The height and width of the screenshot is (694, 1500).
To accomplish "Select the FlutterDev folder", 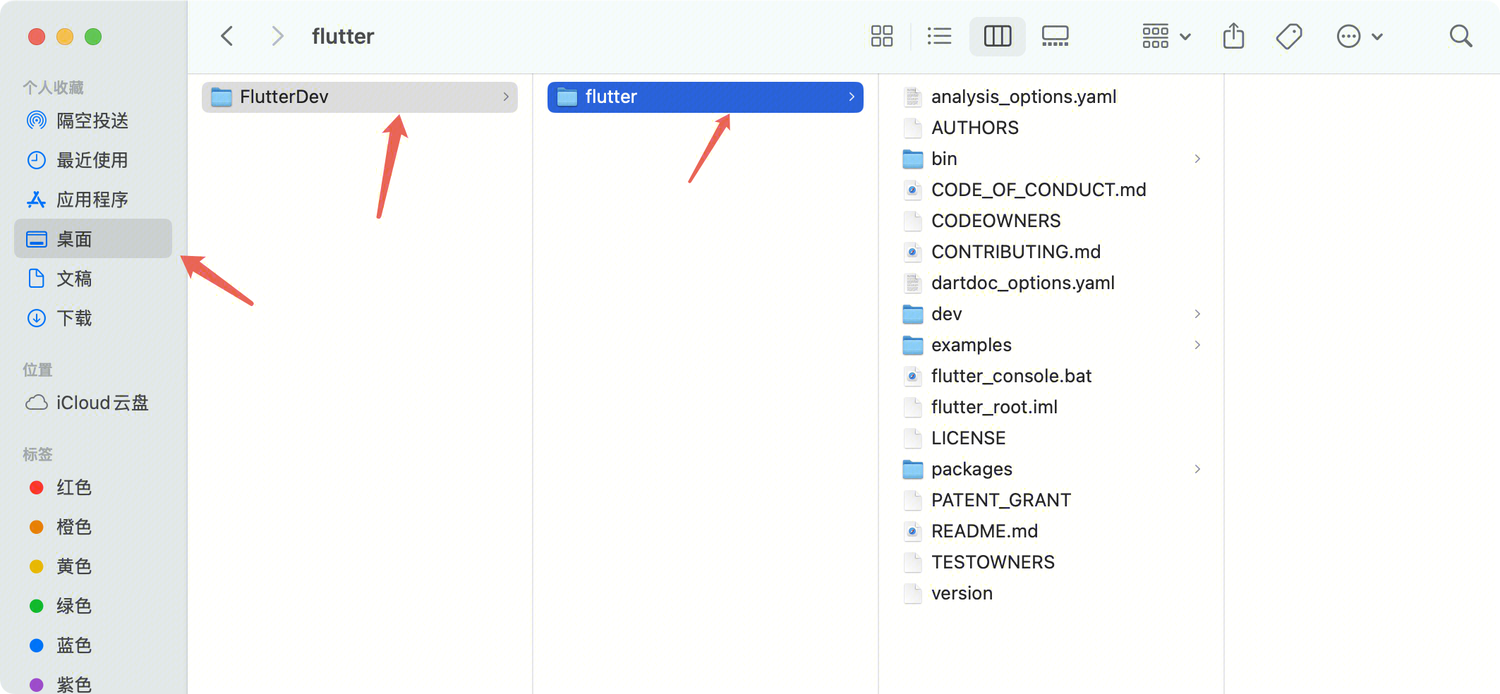I will click(x=284, y=97).
